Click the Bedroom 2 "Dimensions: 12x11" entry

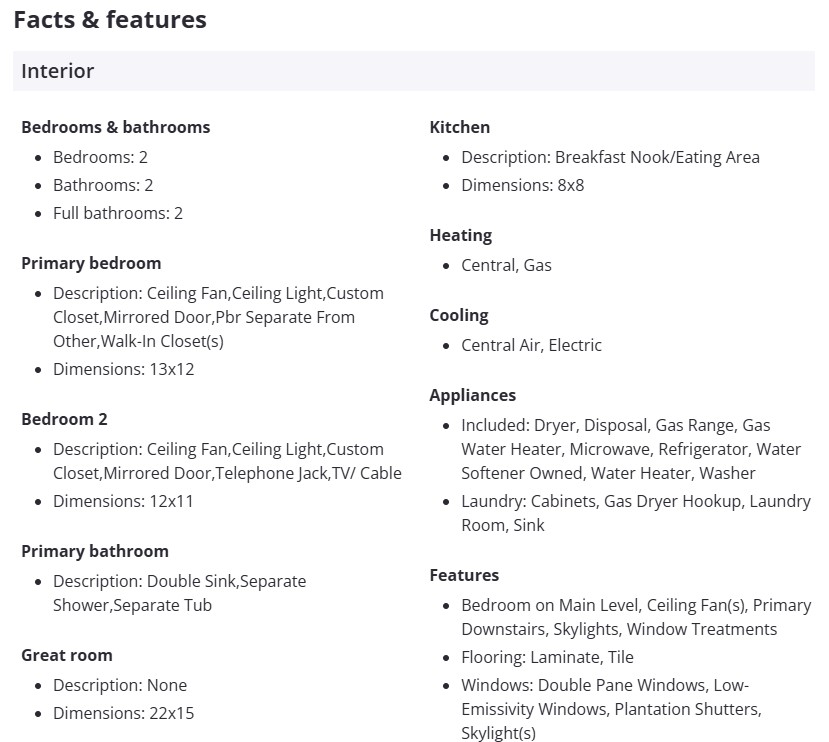123,501
